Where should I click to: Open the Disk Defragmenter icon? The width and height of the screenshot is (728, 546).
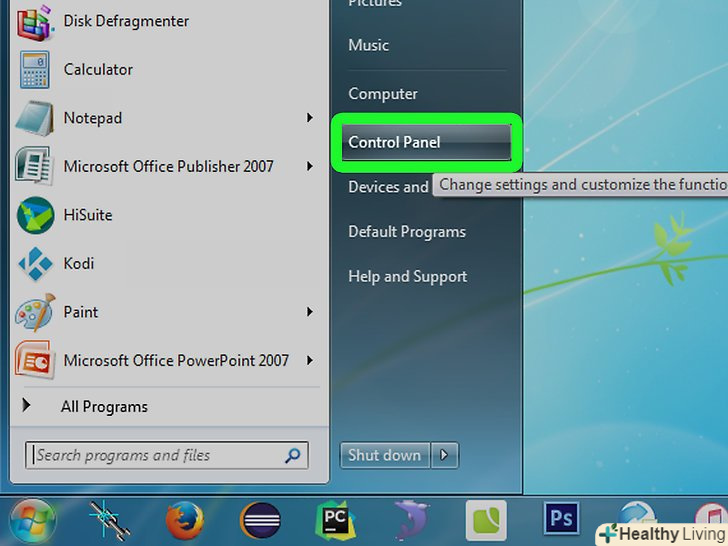[34, 22]
